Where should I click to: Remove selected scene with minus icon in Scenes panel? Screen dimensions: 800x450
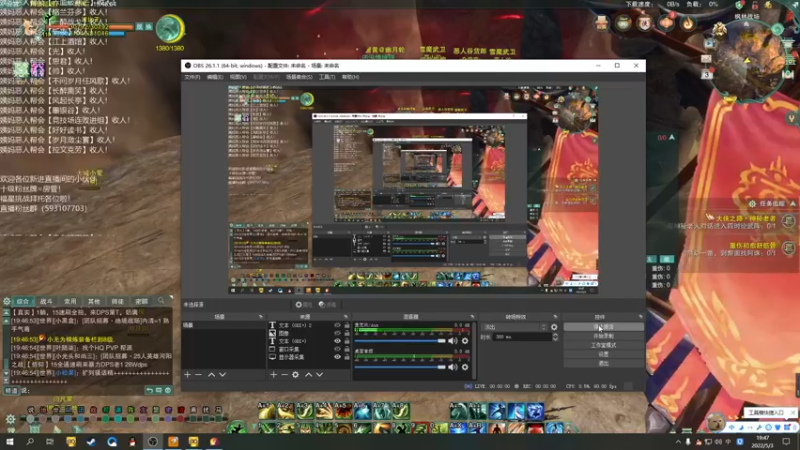click(198, 374)
